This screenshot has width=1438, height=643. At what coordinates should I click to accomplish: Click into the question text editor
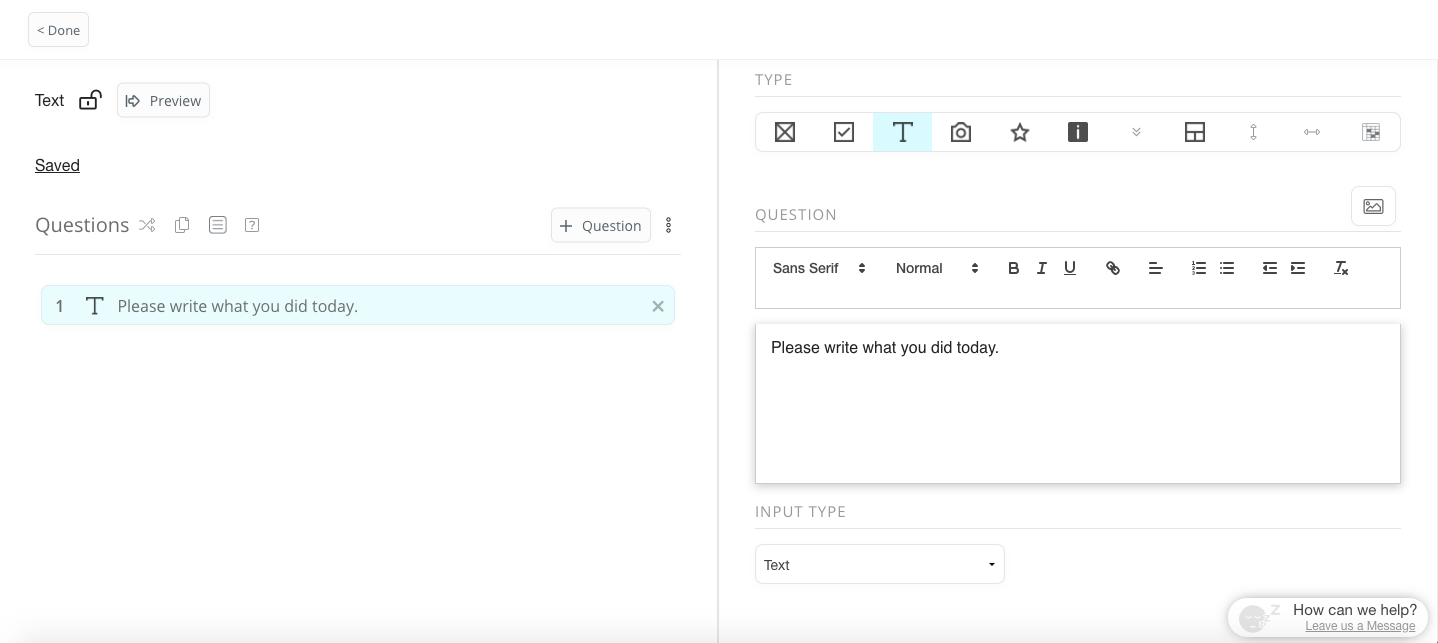tap(1078, 403)
